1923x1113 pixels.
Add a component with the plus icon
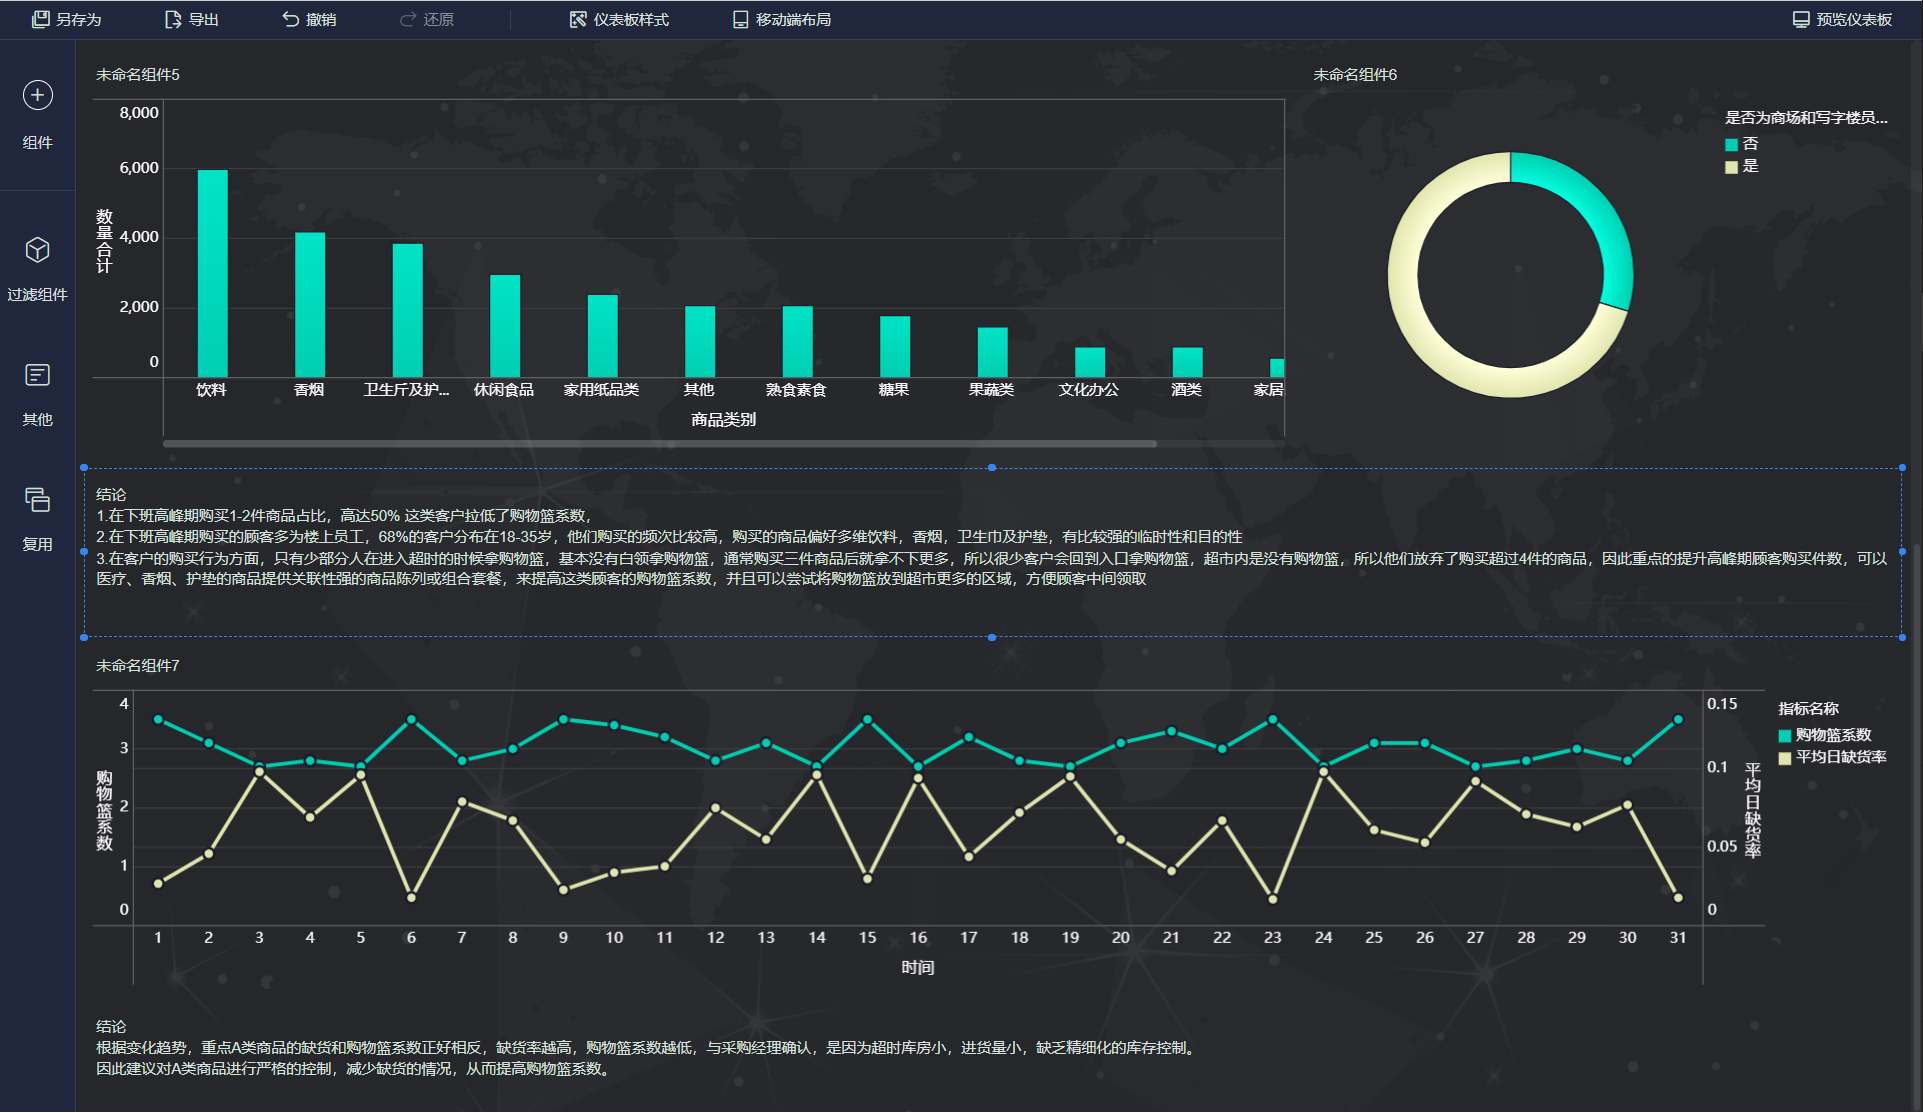click(38, 95)
